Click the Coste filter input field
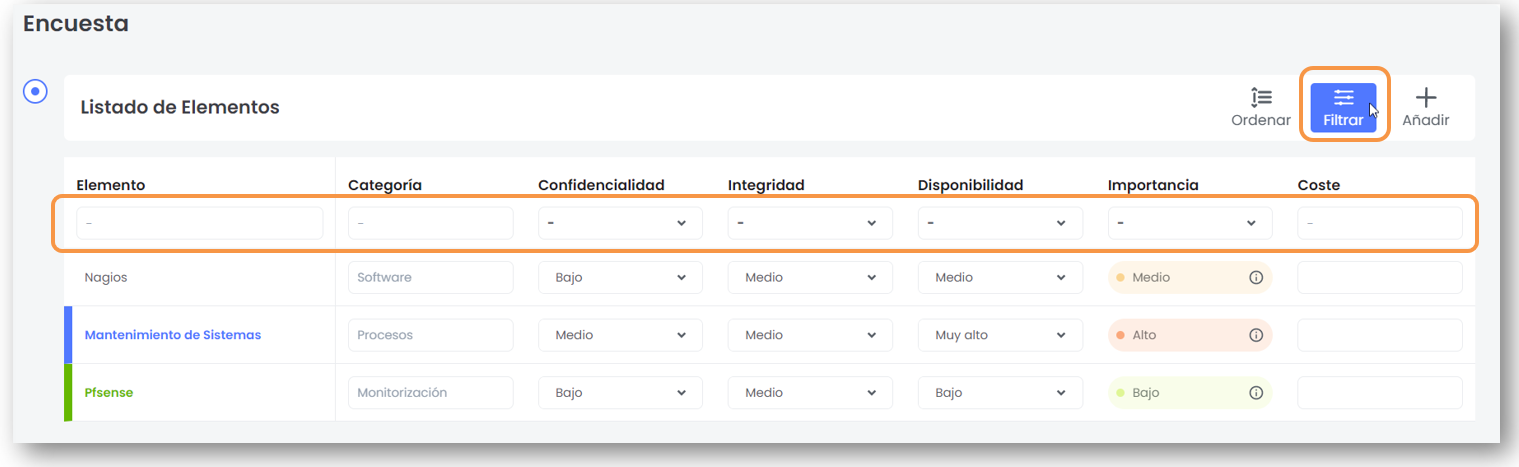1519x467 pixels. [x=1379, y=223]
